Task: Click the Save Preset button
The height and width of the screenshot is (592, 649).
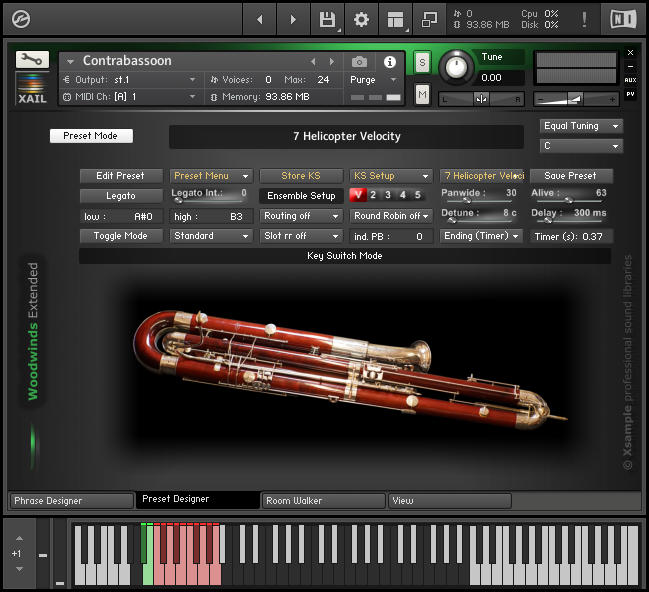Action: click(x=571, y=176)
